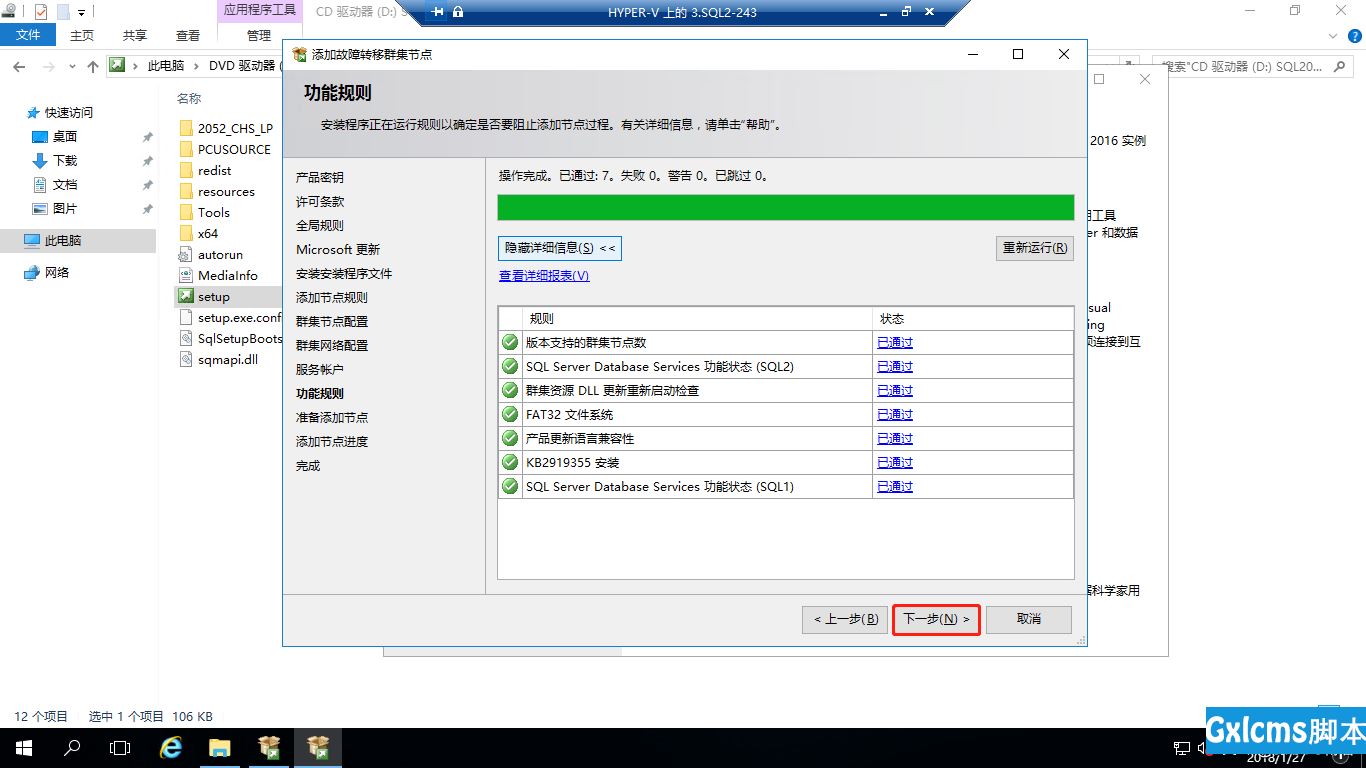Image resolution: width=1366 pixels, height=768 pixels.
Task: Click the 服务帐户 step in wizard sidebar
Action: (x=320, y=369)
